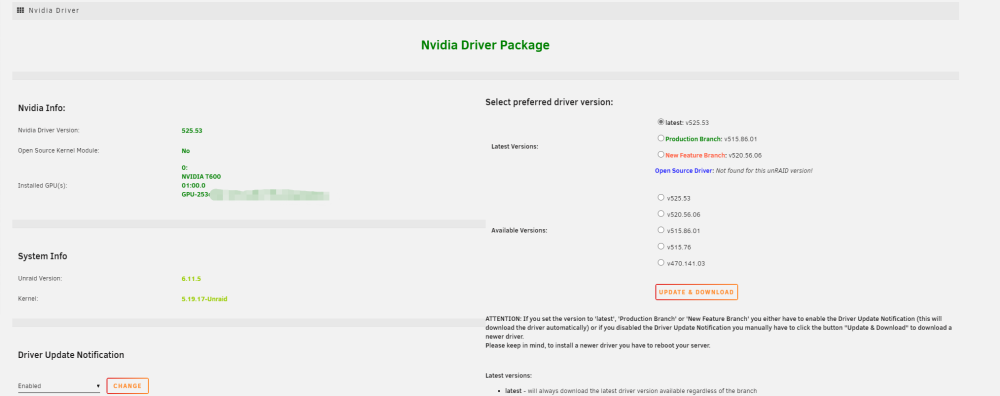Click the driver version value 525.53
This screenshot has width=1000, height=396.
coord(192,131)
